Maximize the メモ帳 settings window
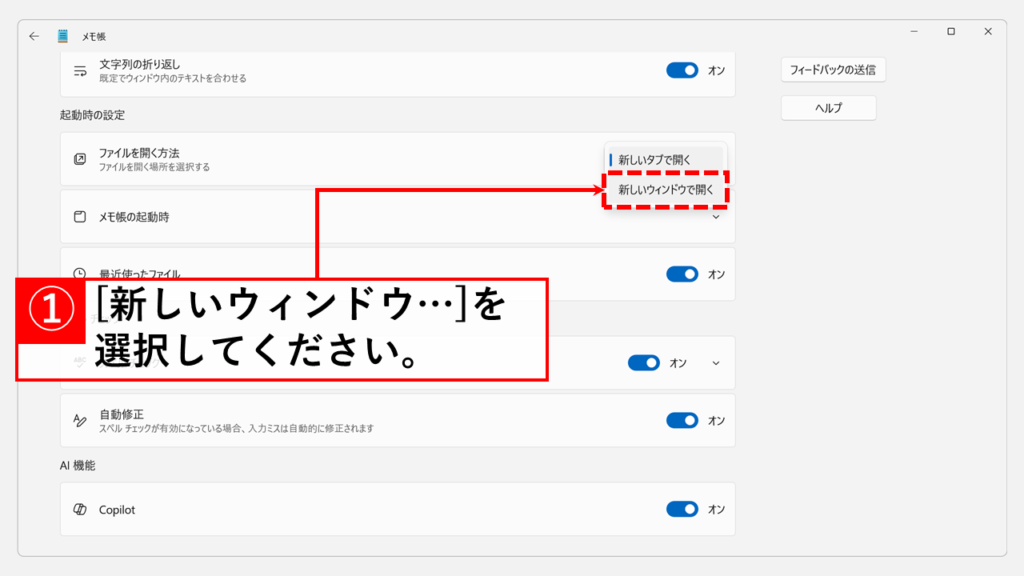The height and width of the screenshot is (576, 1024). pos(950,32)
